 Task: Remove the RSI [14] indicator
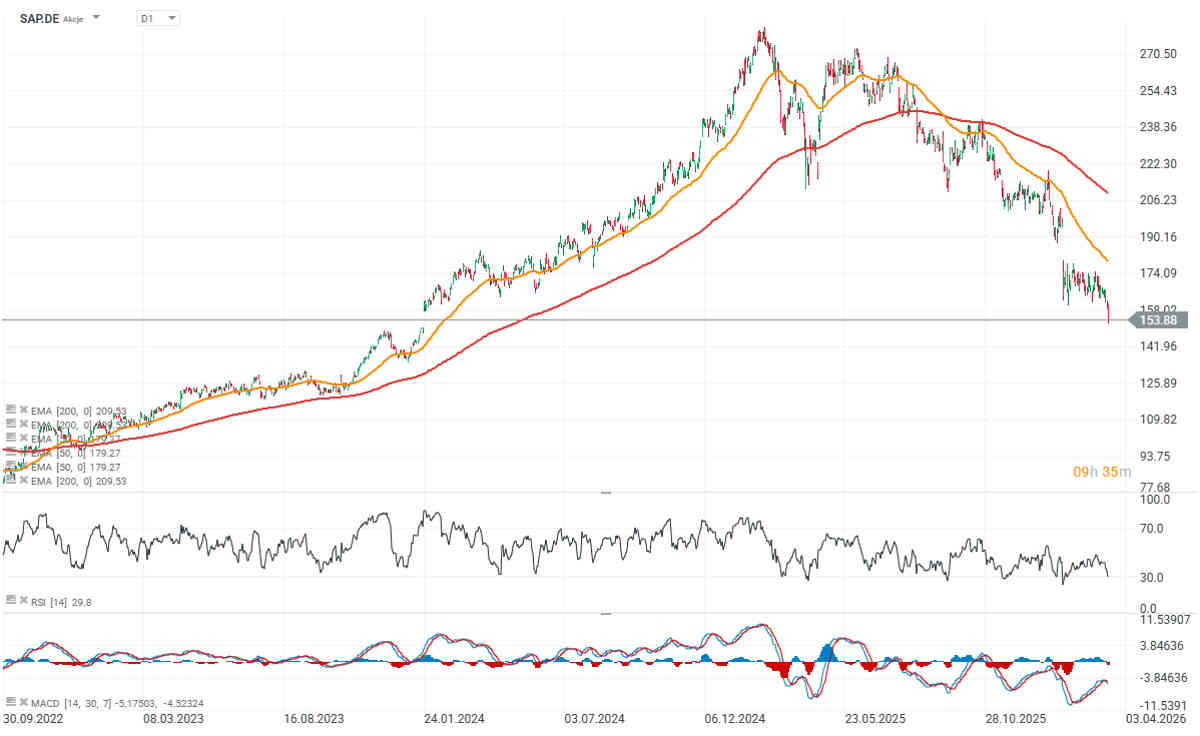[22, 599]
